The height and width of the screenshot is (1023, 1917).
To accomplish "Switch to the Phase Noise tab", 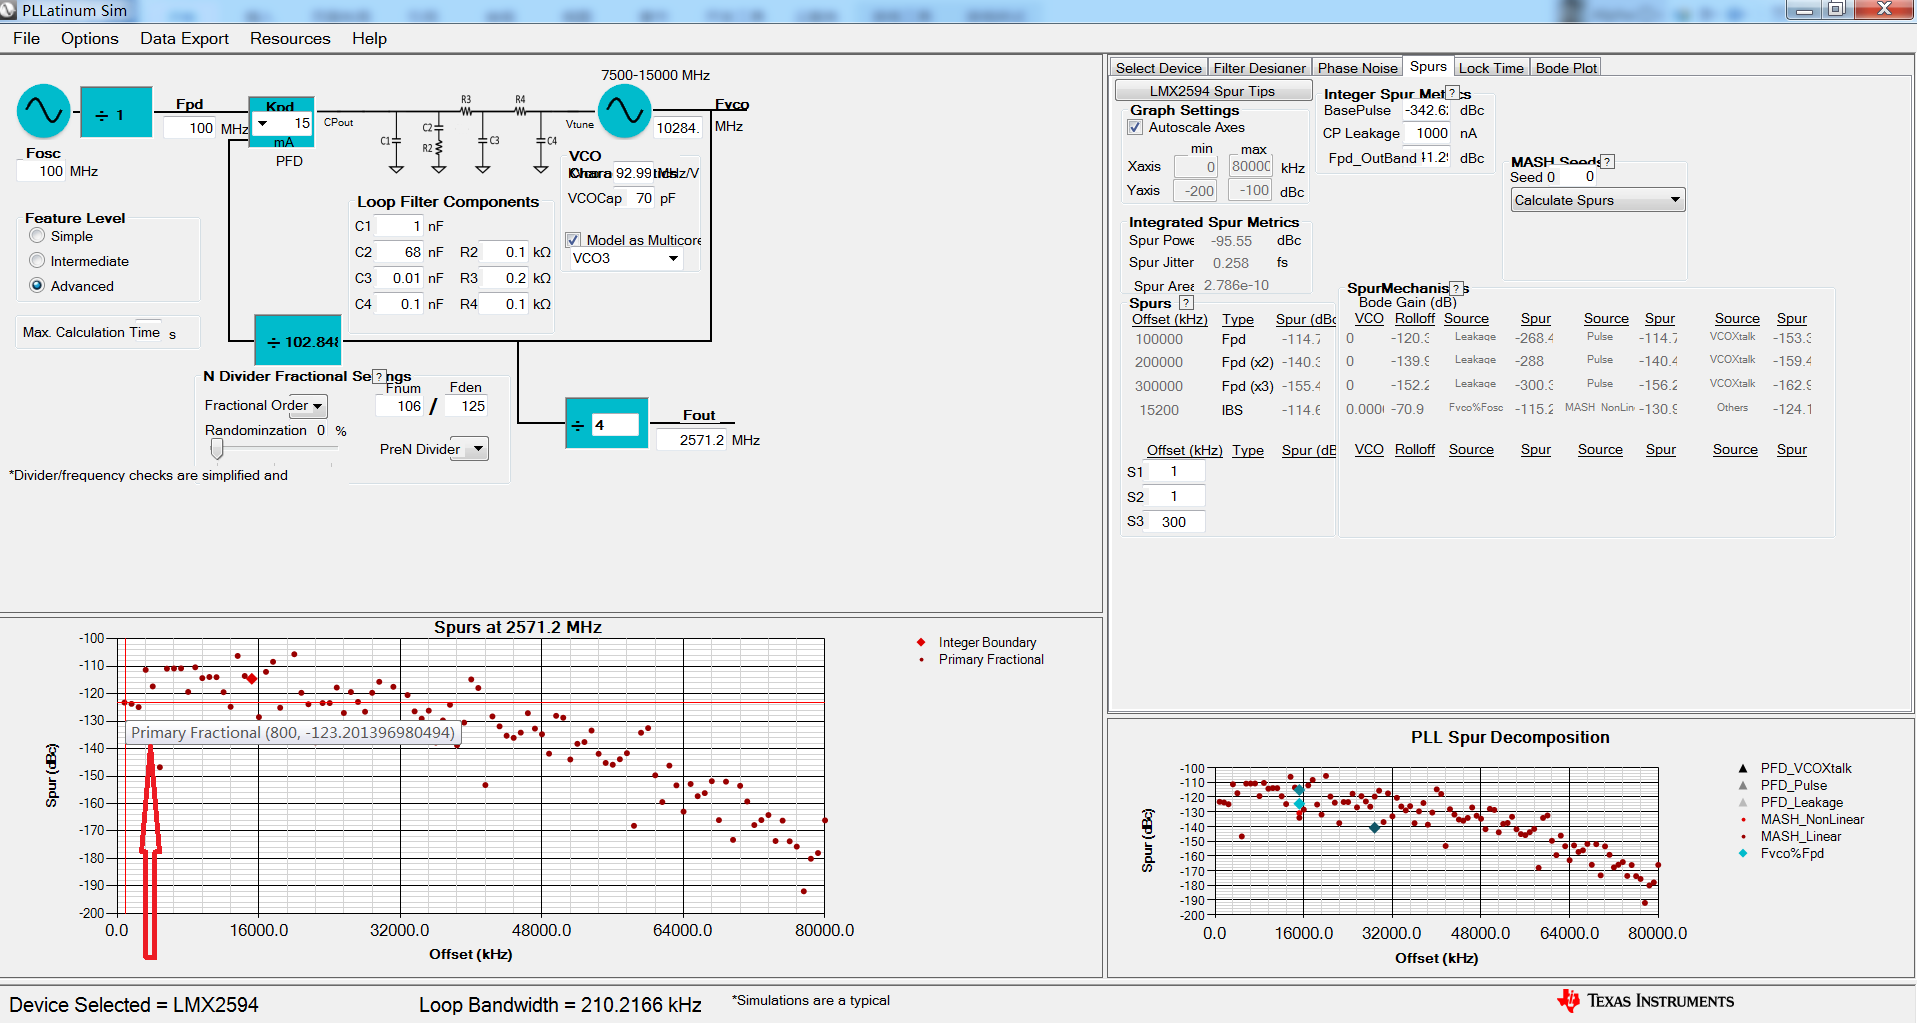I will [x=1357, y=68].
